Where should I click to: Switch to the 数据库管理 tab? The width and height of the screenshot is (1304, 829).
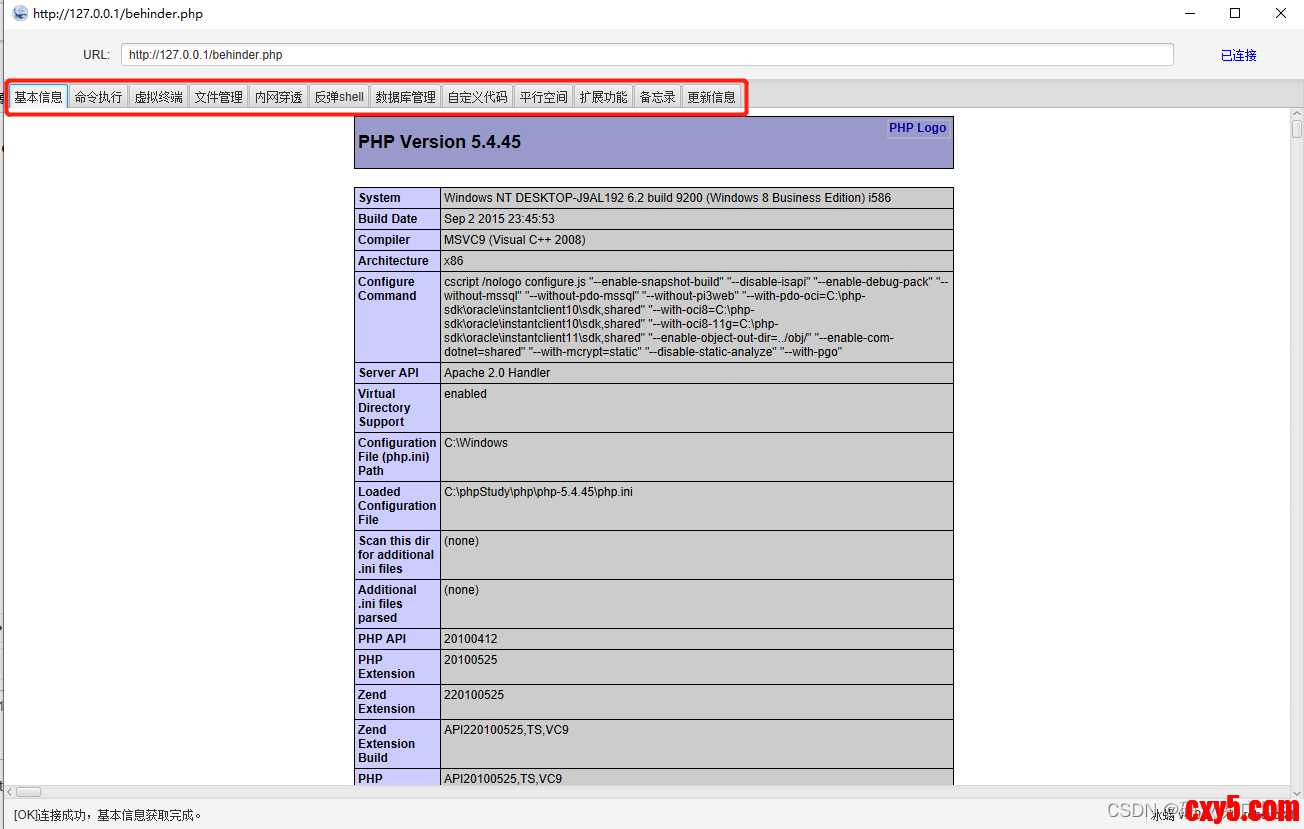pos(405,97)
